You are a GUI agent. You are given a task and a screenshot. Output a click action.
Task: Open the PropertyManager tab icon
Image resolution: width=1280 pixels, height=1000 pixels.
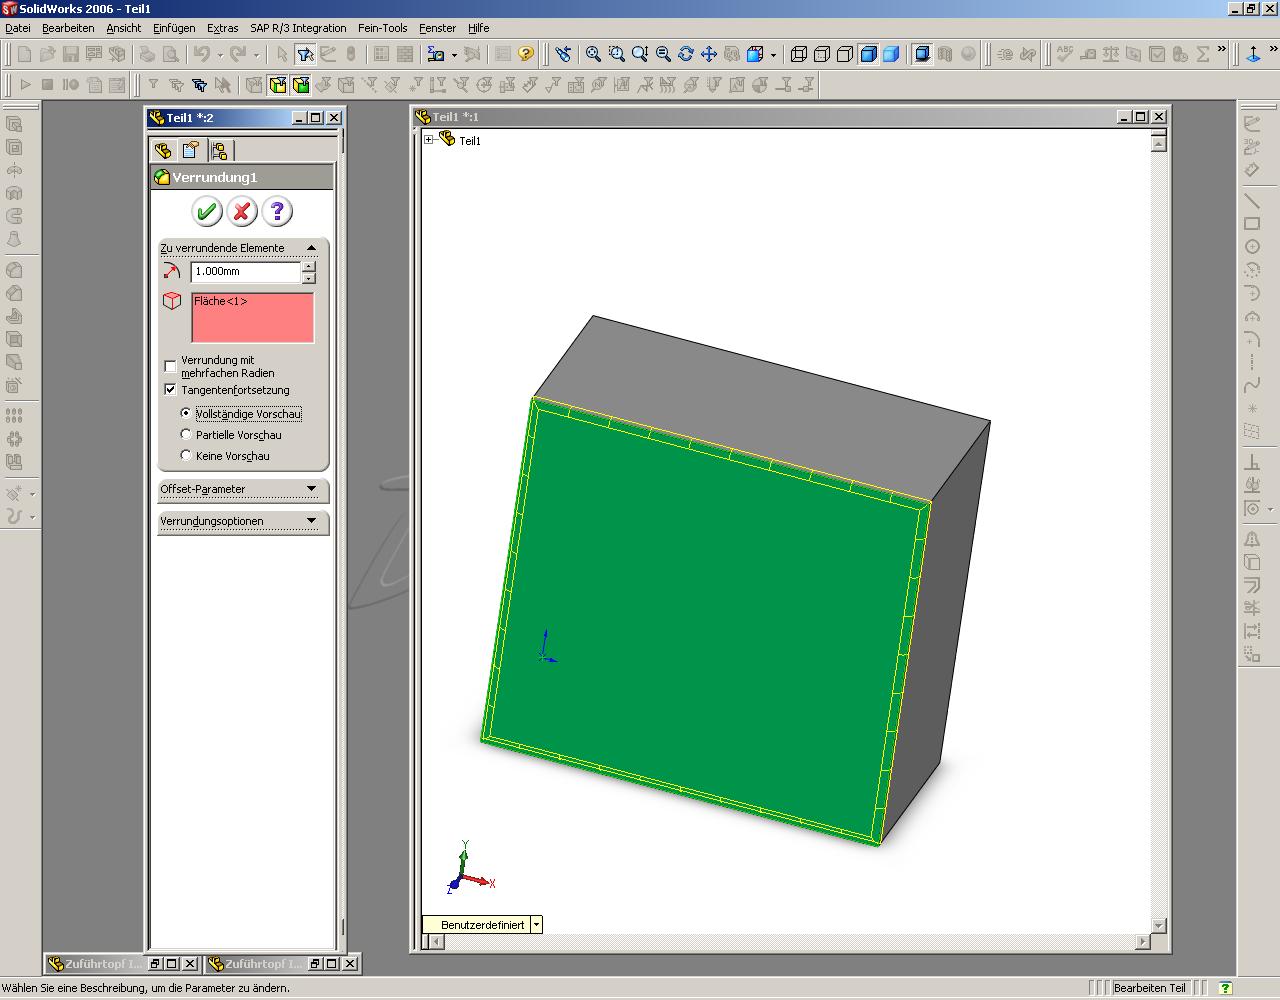[190, 150]
